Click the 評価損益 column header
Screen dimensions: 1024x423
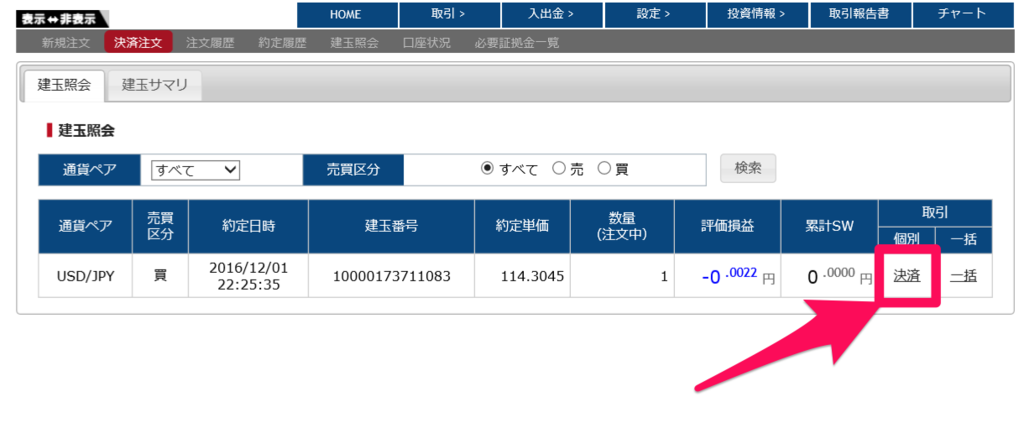pyautogui.click(x=728, y=227)
